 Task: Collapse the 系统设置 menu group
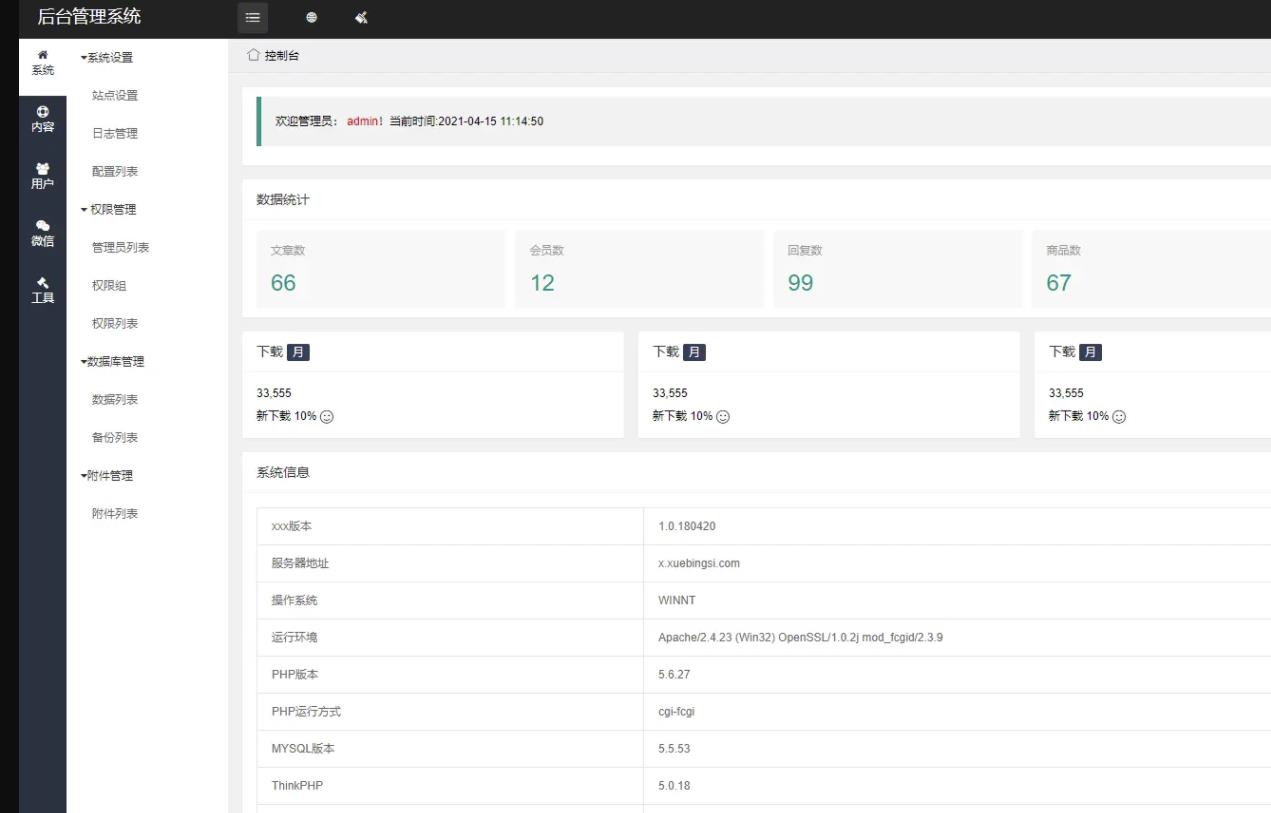107,58
